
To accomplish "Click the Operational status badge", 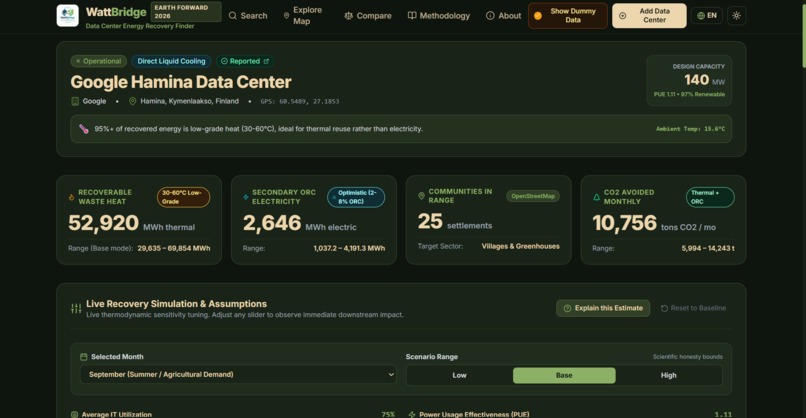I will coord(99,61).
